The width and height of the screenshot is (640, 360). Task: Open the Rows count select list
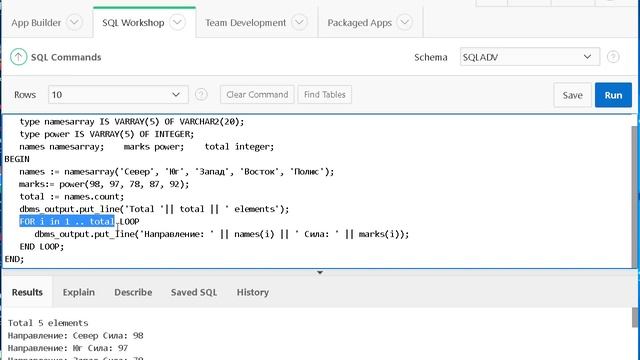(x=118, y=95)
